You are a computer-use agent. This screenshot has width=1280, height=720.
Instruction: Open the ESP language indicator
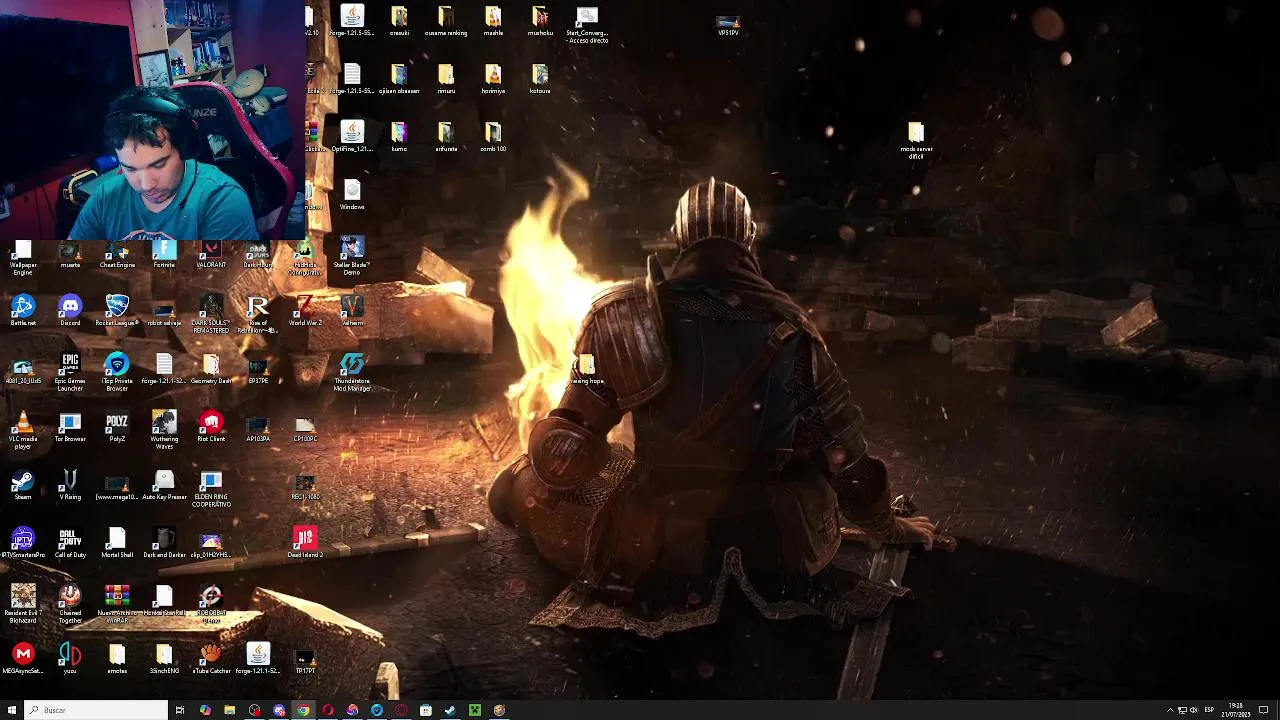pos(1209,710)
